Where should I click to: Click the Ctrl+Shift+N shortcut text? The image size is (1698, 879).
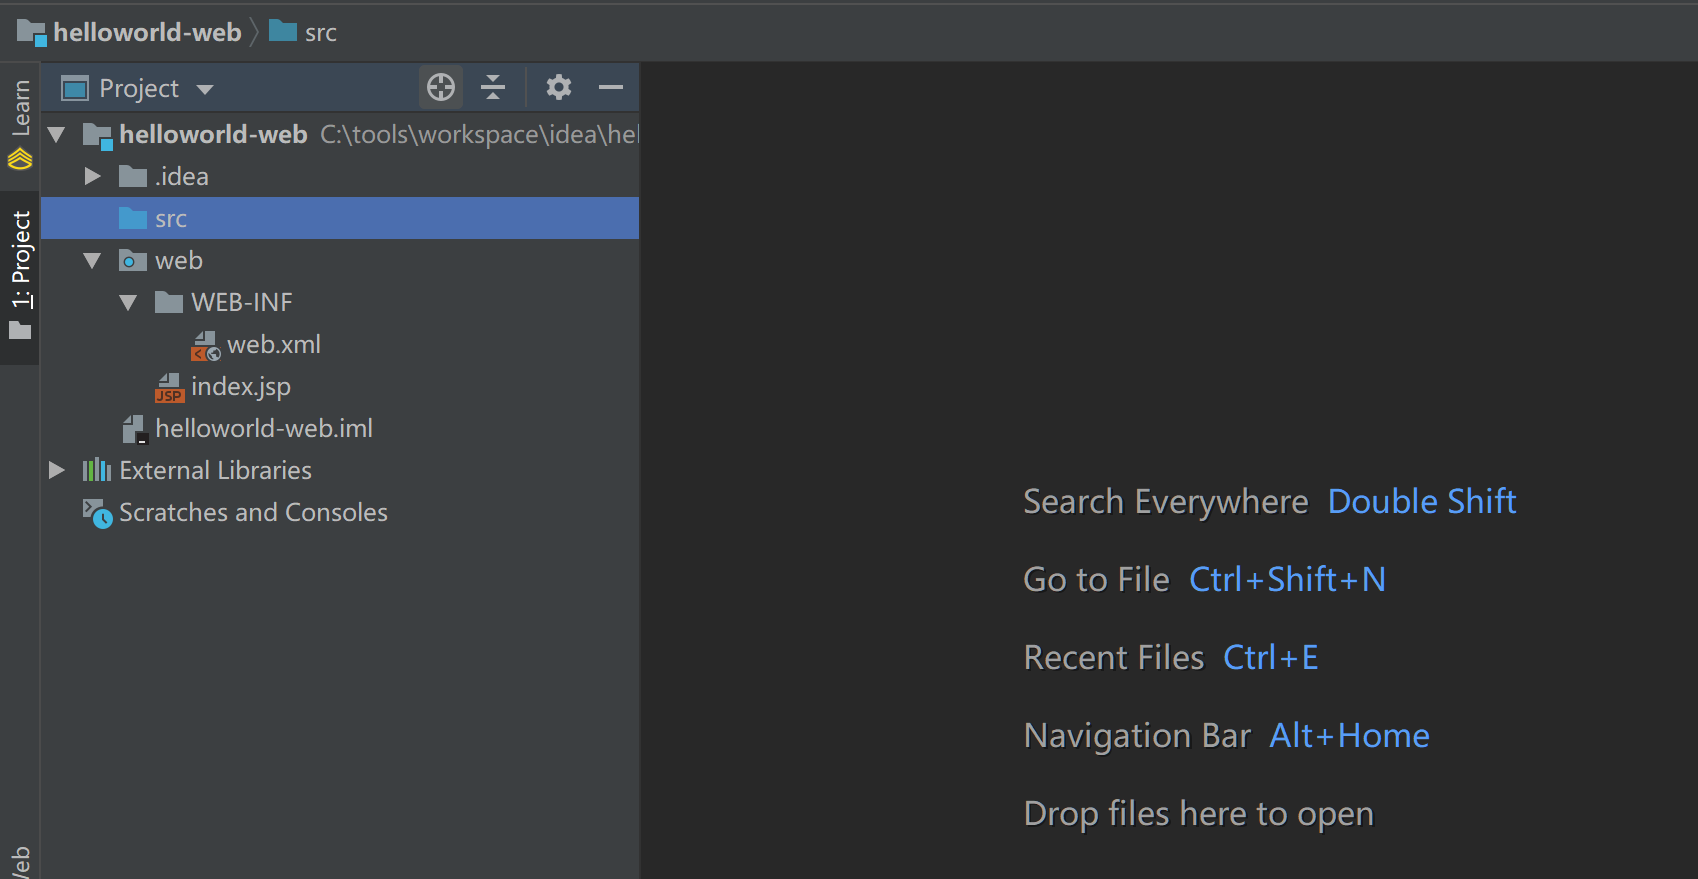[1287, 579]
